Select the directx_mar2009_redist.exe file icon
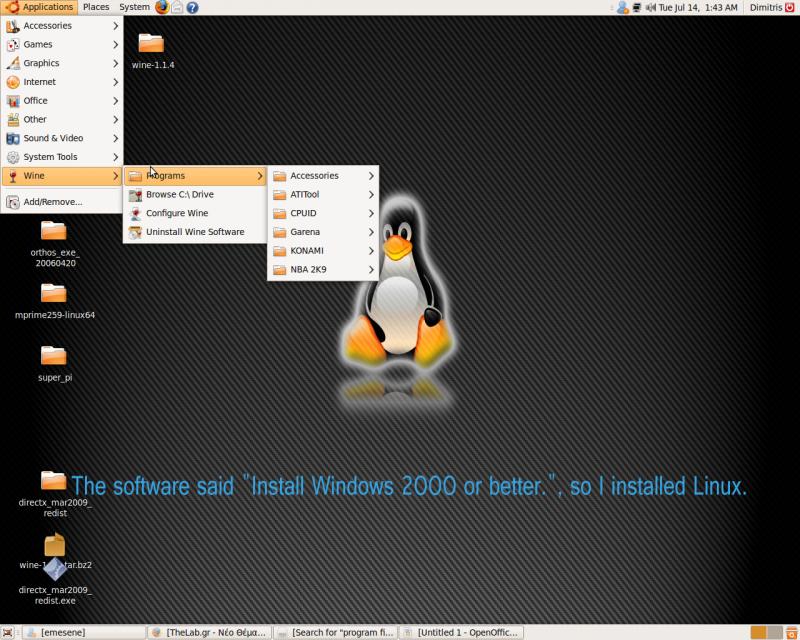 tap(55, 569)
